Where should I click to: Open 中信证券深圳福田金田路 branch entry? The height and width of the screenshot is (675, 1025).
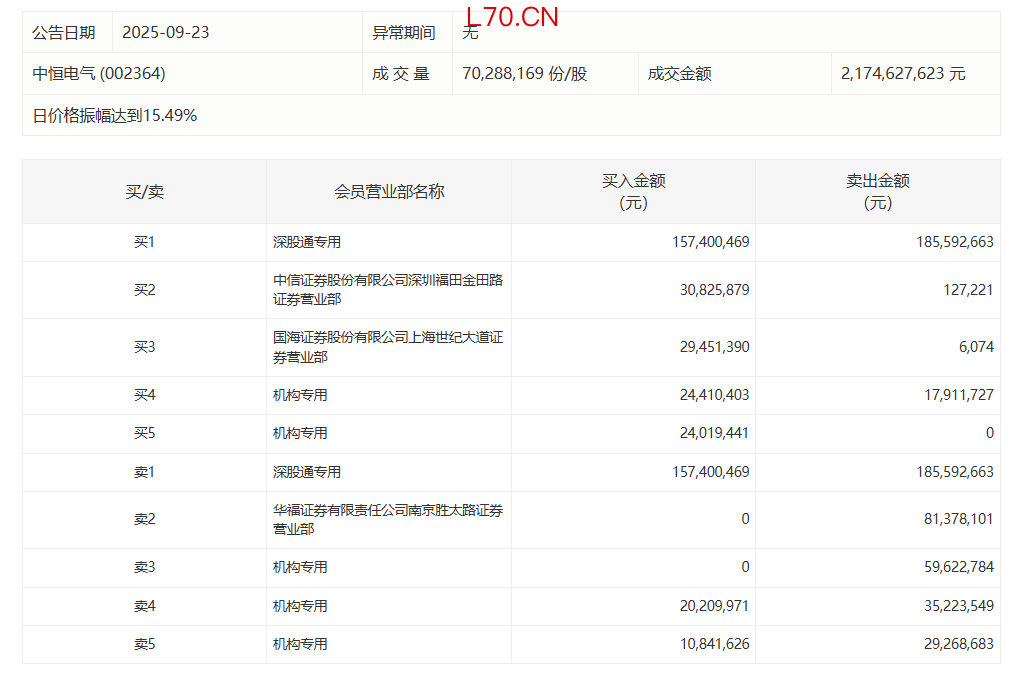[388, 290]
